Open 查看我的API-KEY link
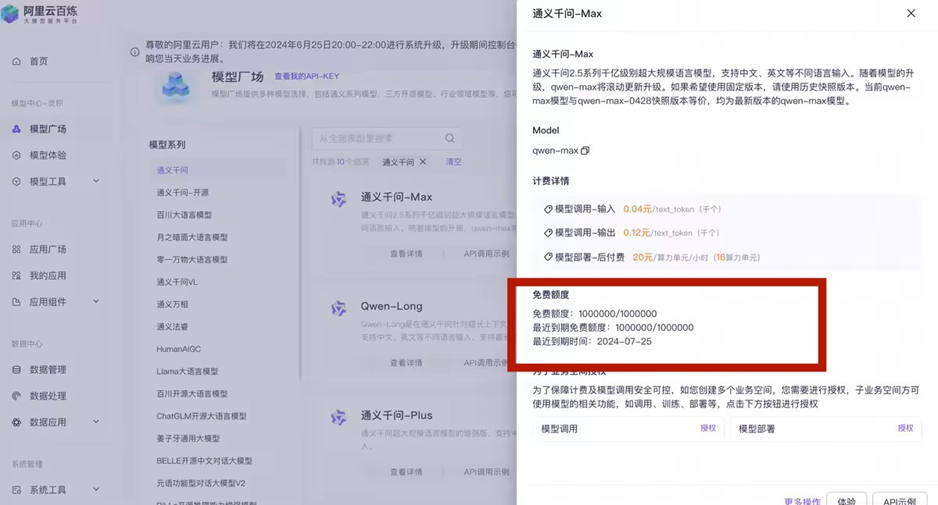 point(307,77)
